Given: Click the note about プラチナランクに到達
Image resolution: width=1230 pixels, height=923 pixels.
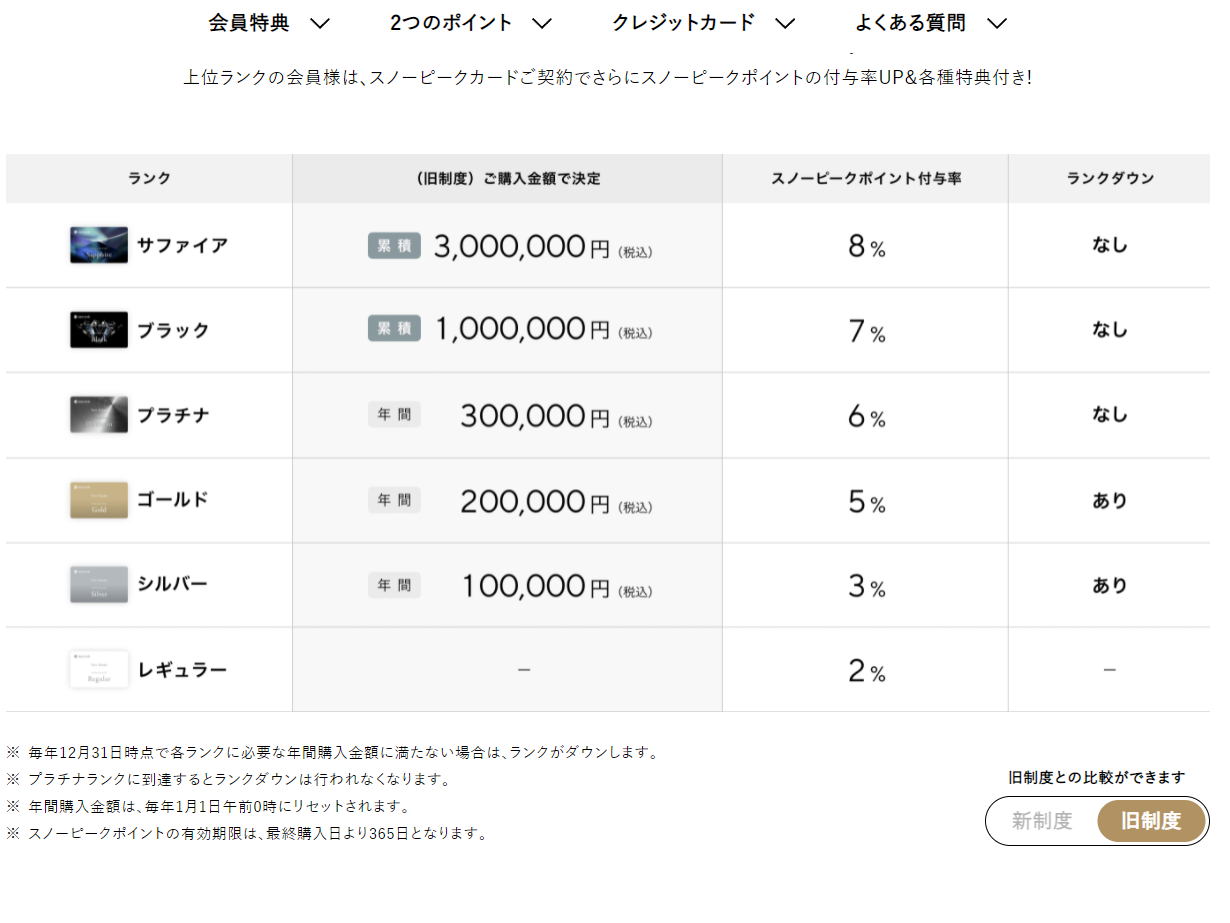Looking at the screenshot, I should (x=229, y=779).
